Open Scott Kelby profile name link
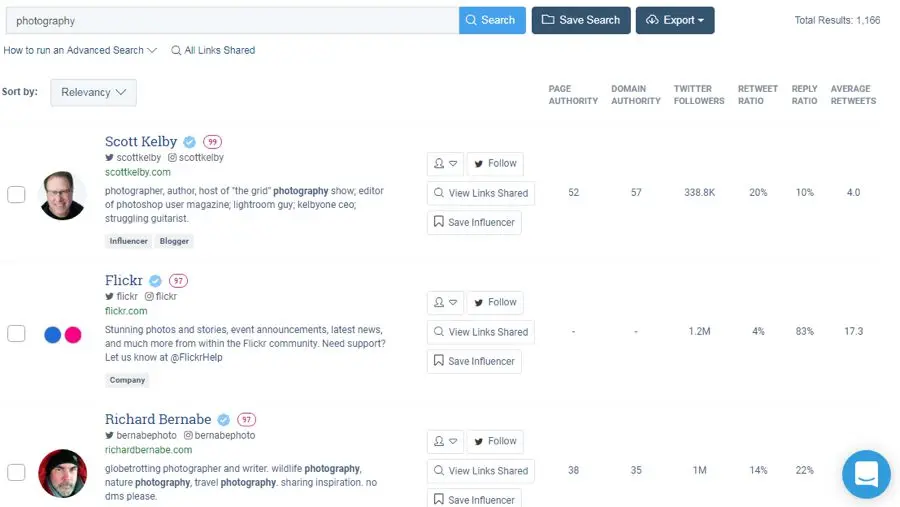 point(141,141)
